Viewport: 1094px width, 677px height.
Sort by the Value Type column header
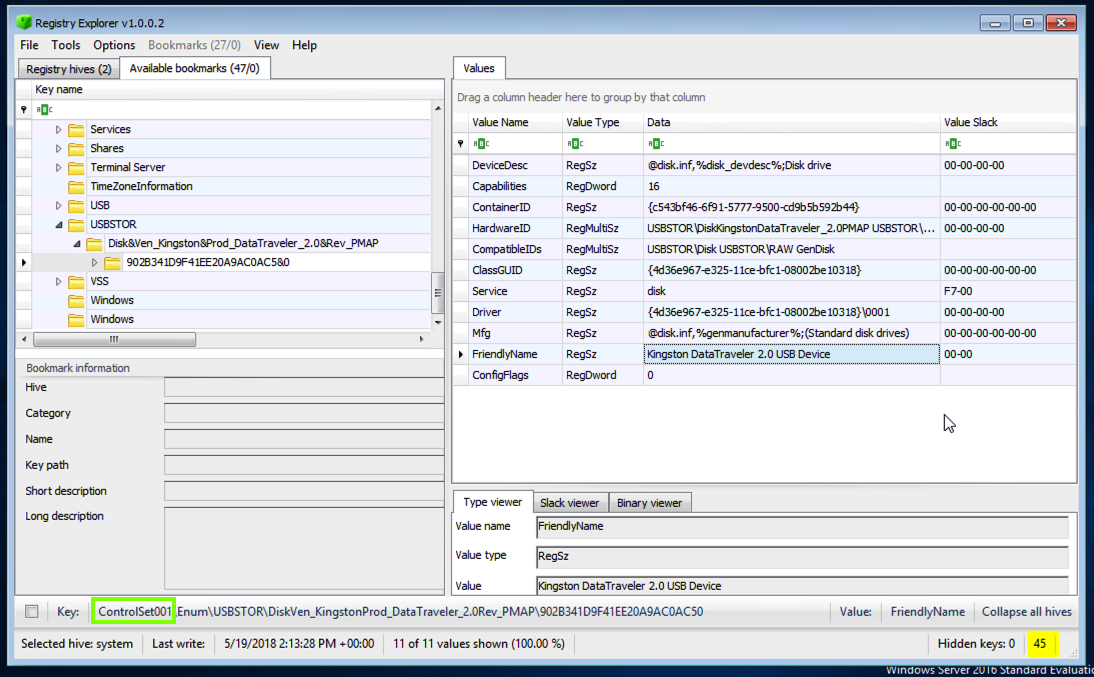coord(592,122)
